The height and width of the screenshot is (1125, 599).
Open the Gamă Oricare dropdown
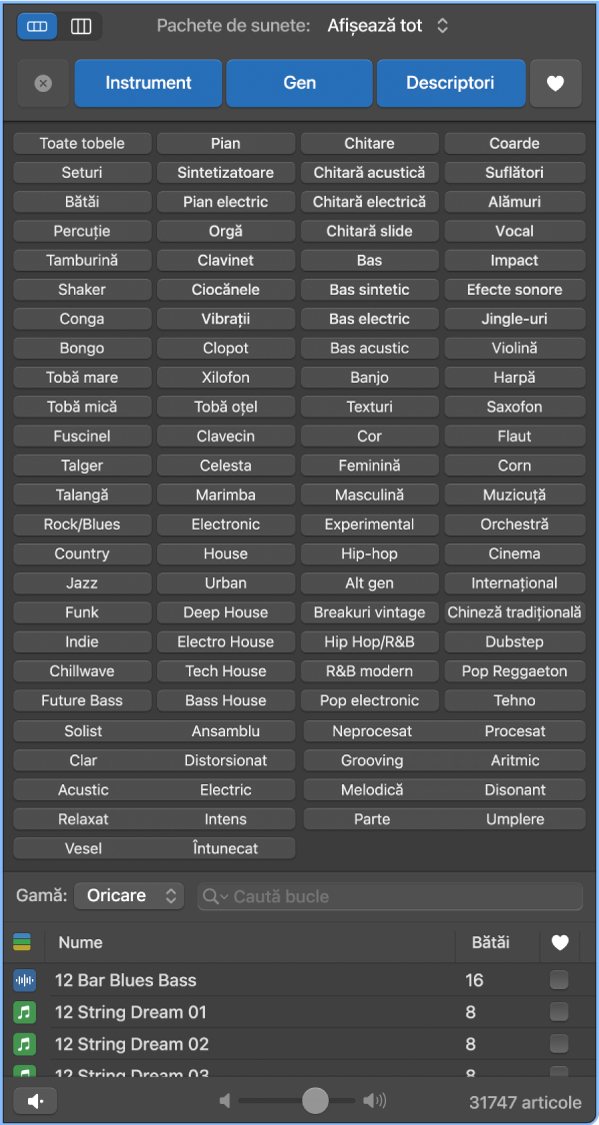129,896
